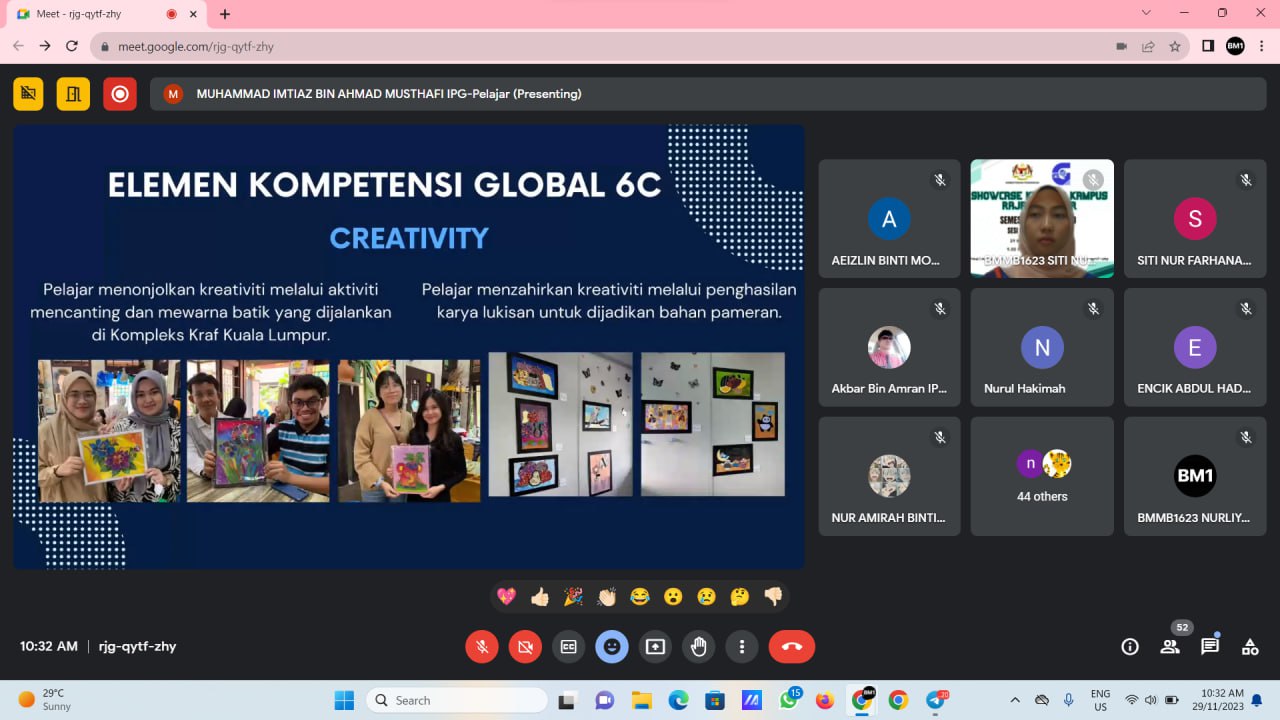
Task: Show the people list panel
Action: click(x=1170, y=647)
